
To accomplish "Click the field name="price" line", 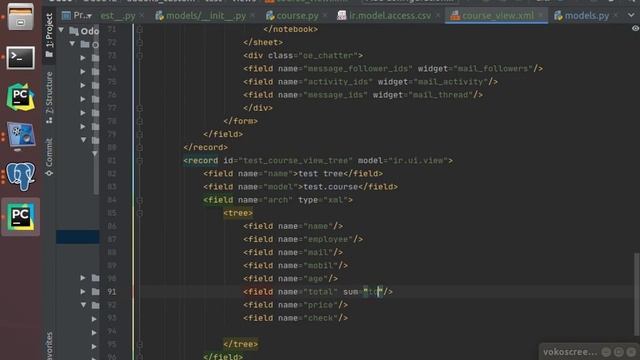I will click(x=296, y=305).
